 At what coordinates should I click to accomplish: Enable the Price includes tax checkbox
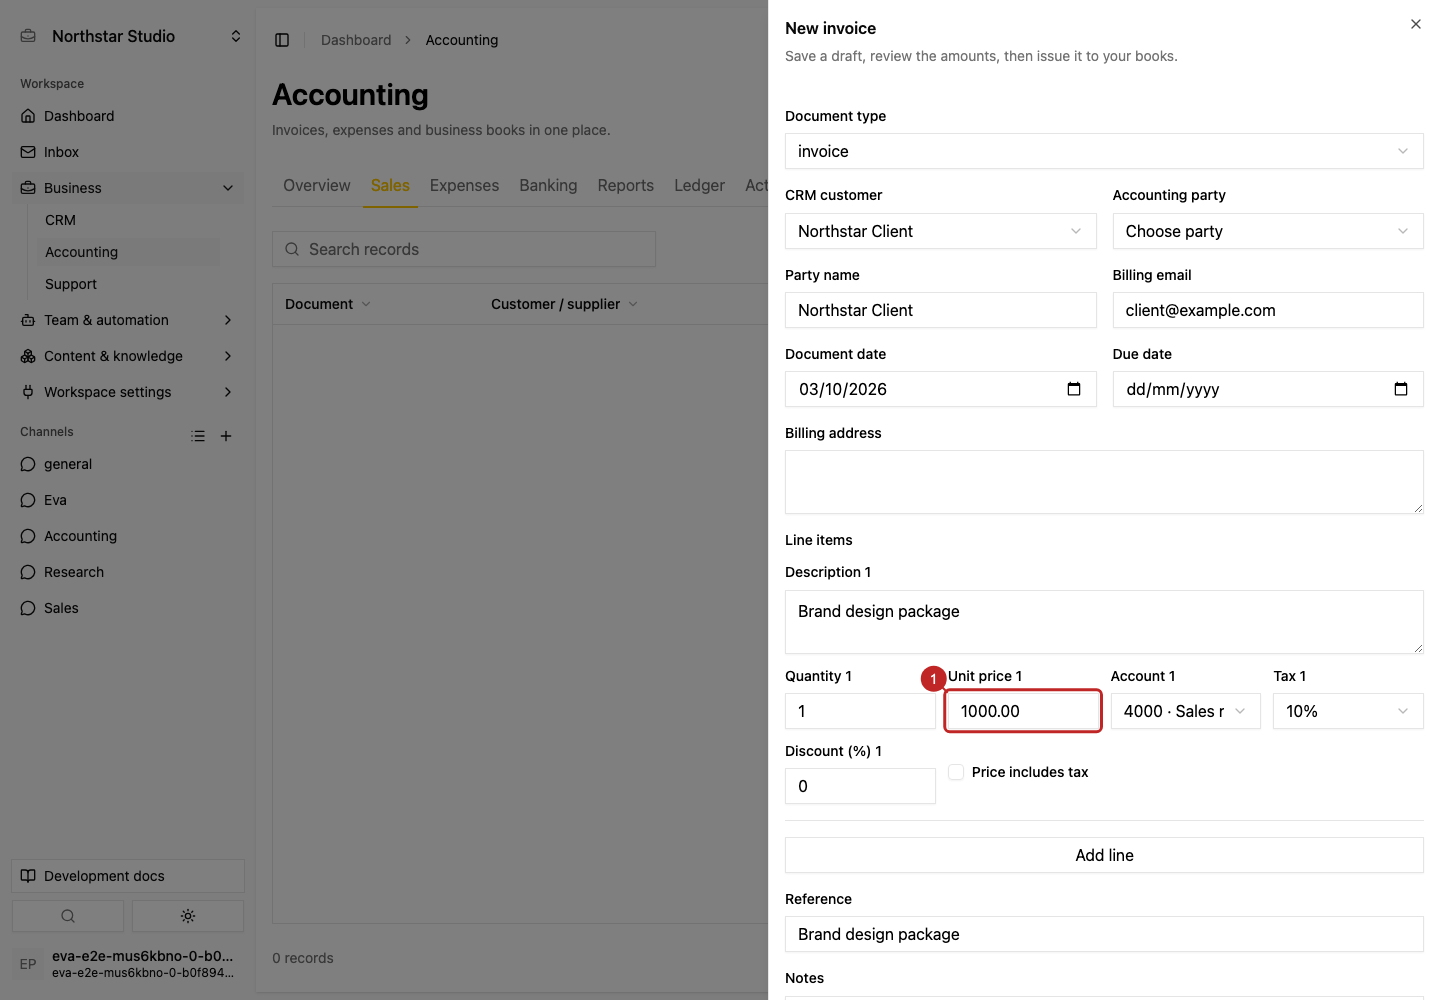point(956,772)
